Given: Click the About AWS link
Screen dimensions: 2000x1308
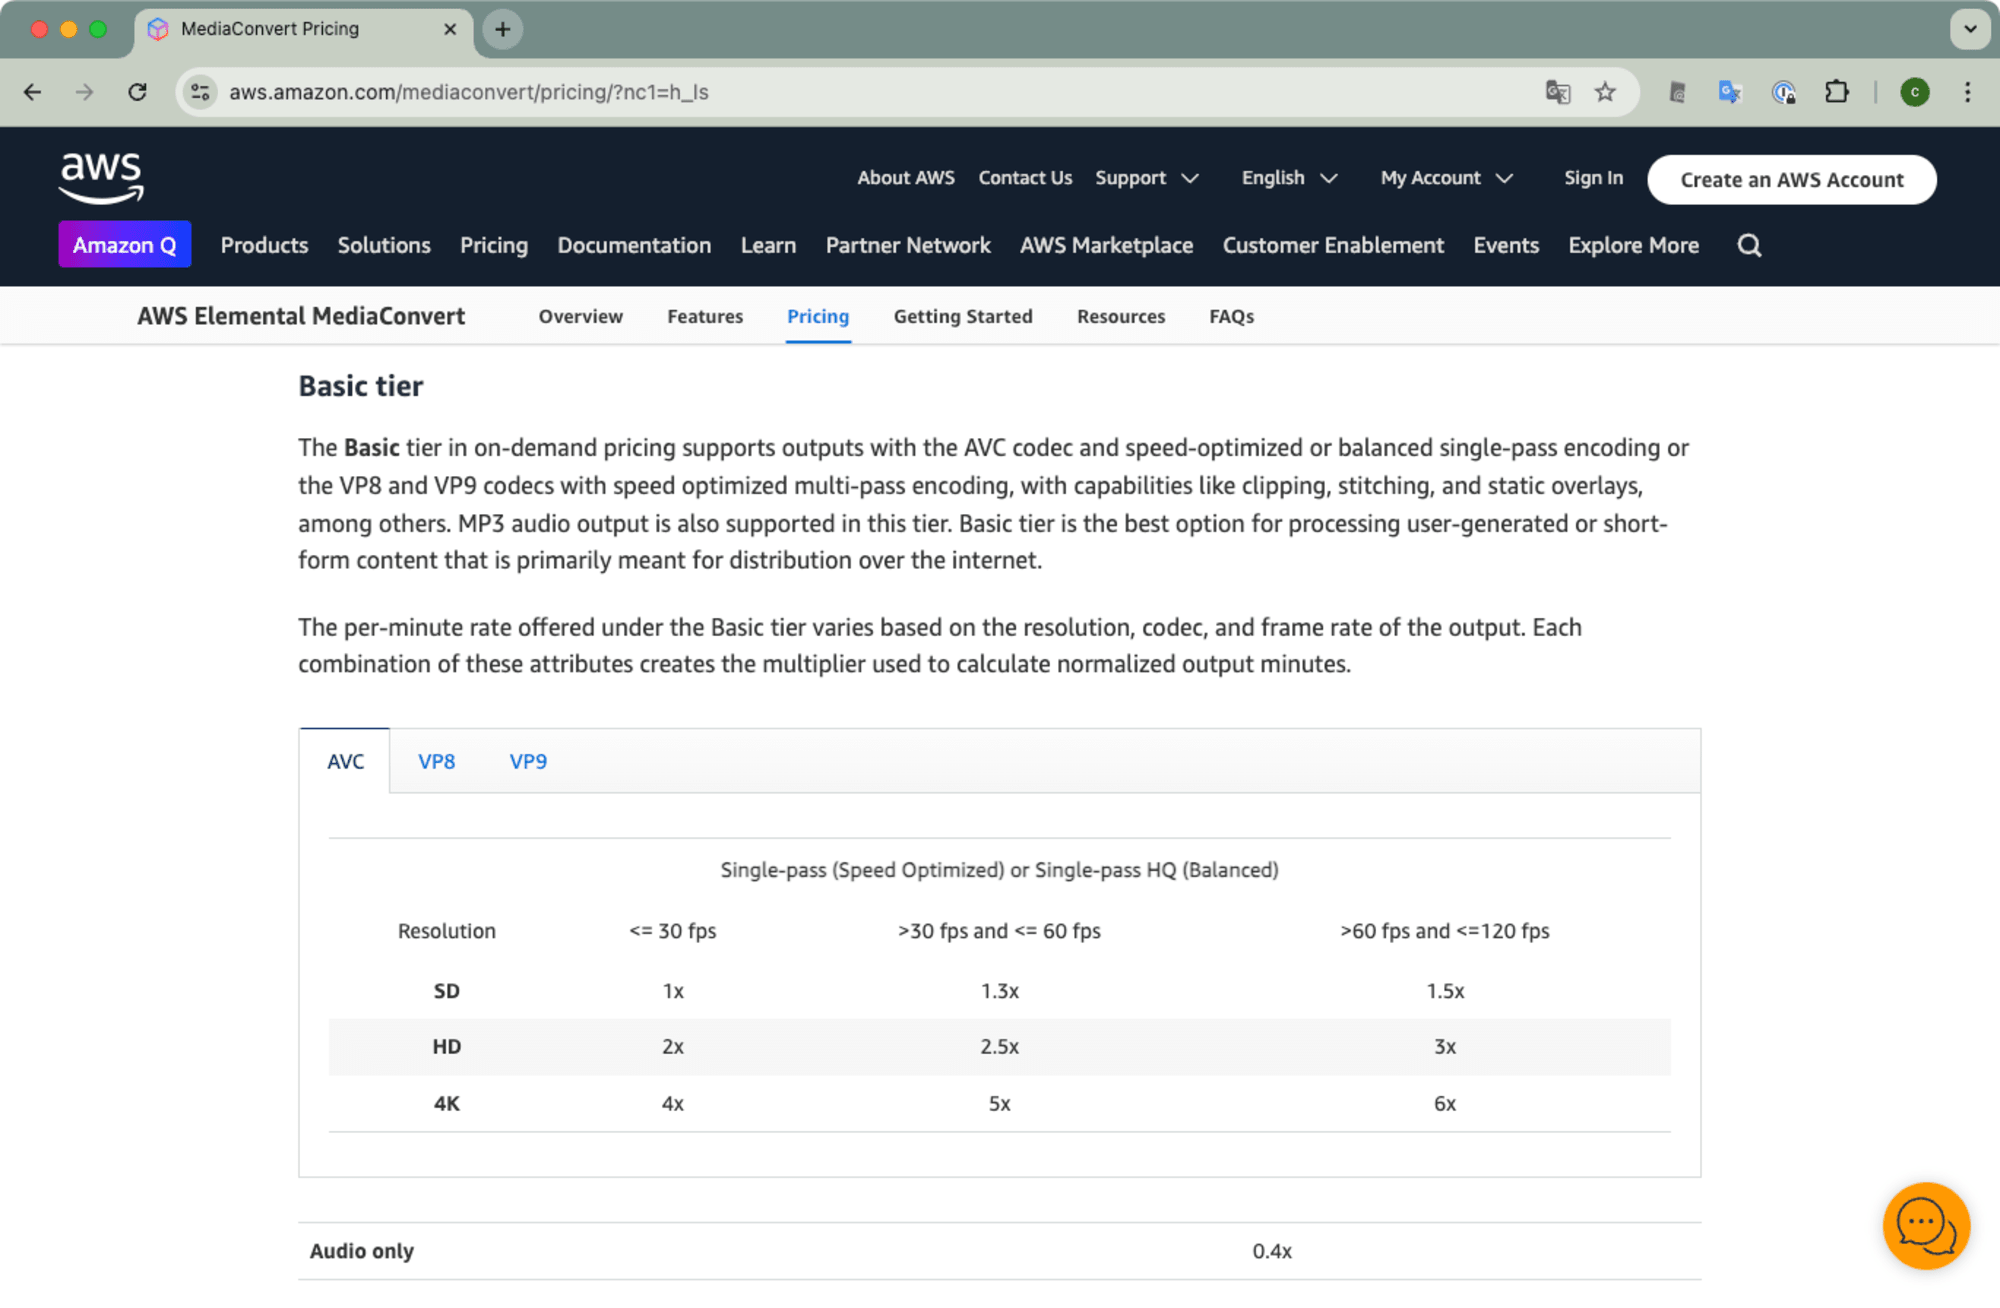Looking at the screenshot, I should click(x=906, y=178).
